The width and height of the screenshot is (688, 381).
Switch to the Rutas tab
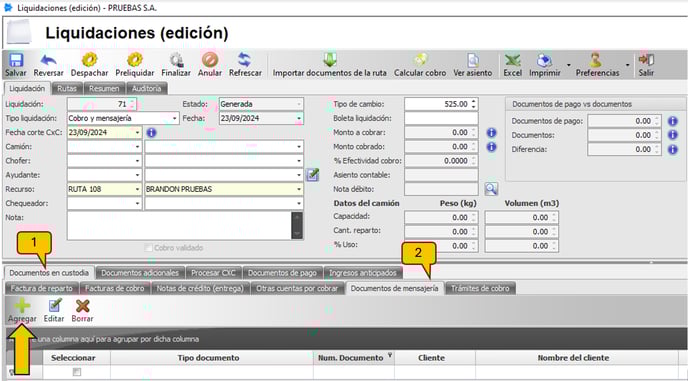point(67,88)
